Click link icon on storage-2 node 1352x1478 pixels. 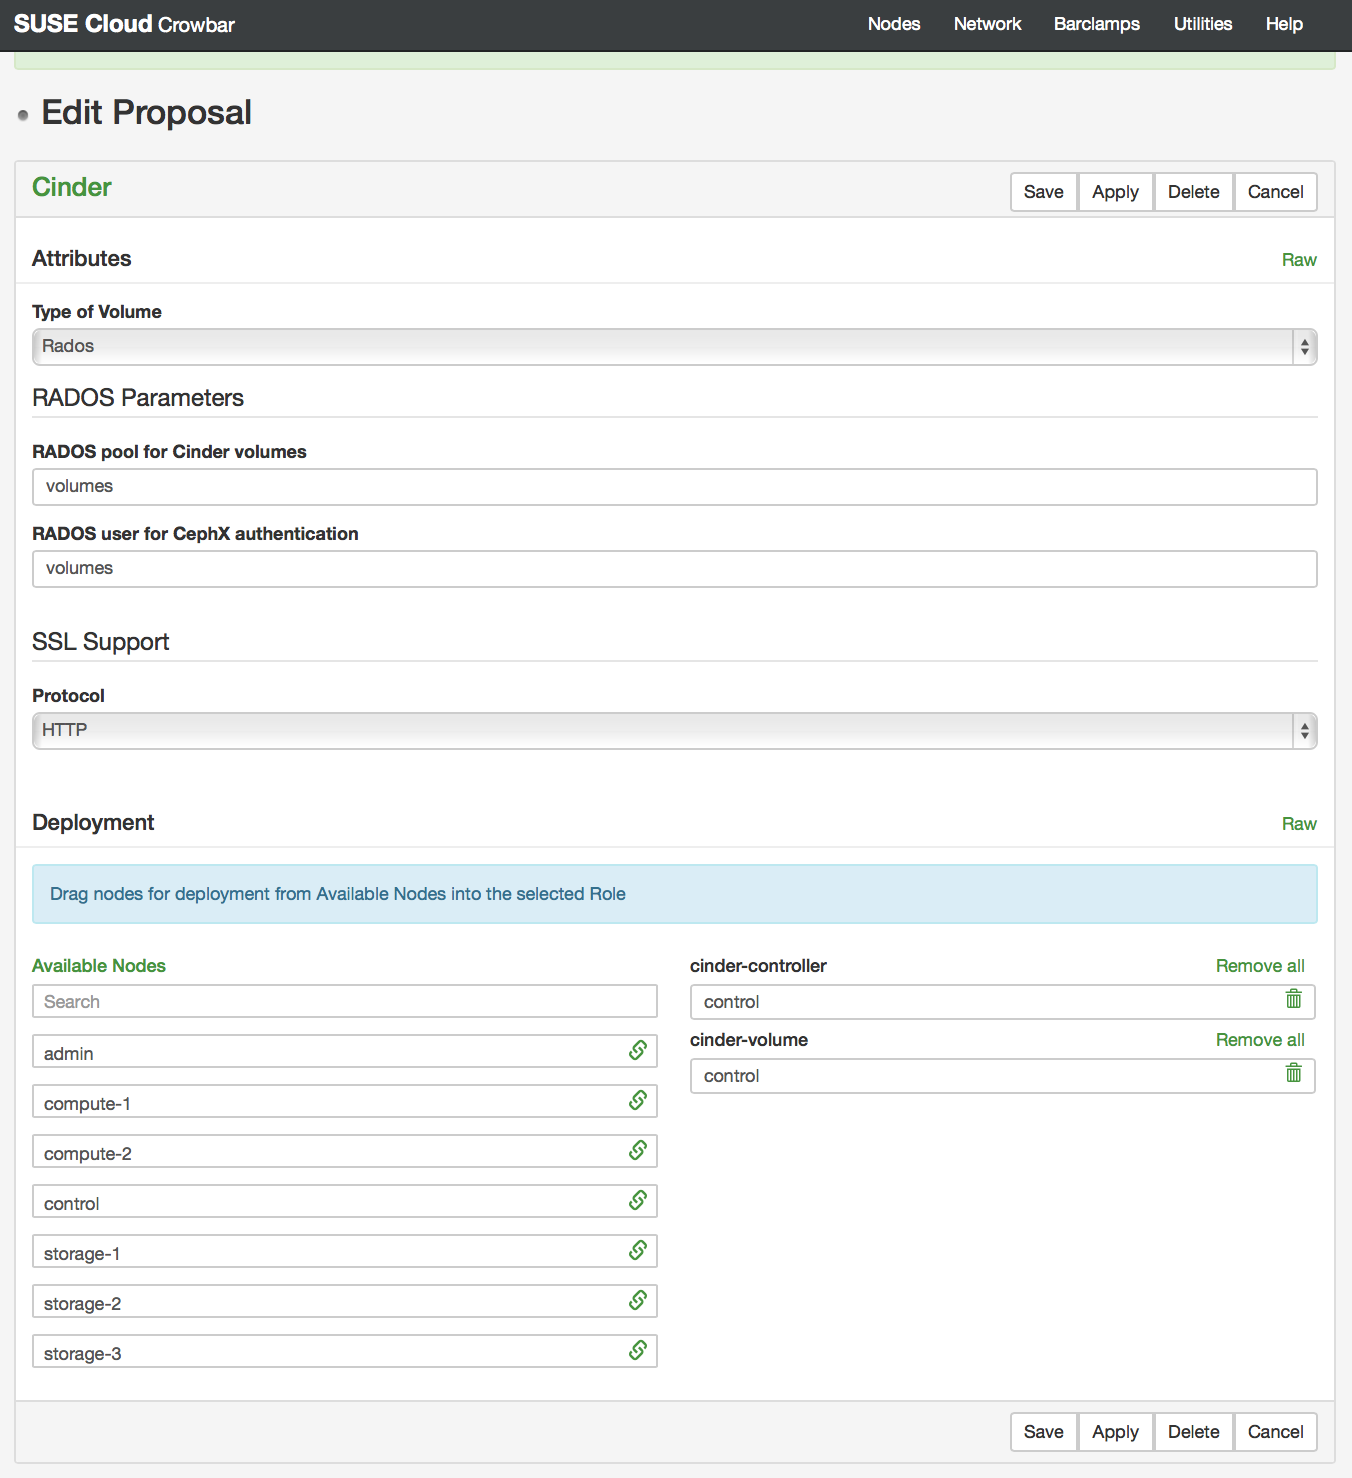(638, 1300)
